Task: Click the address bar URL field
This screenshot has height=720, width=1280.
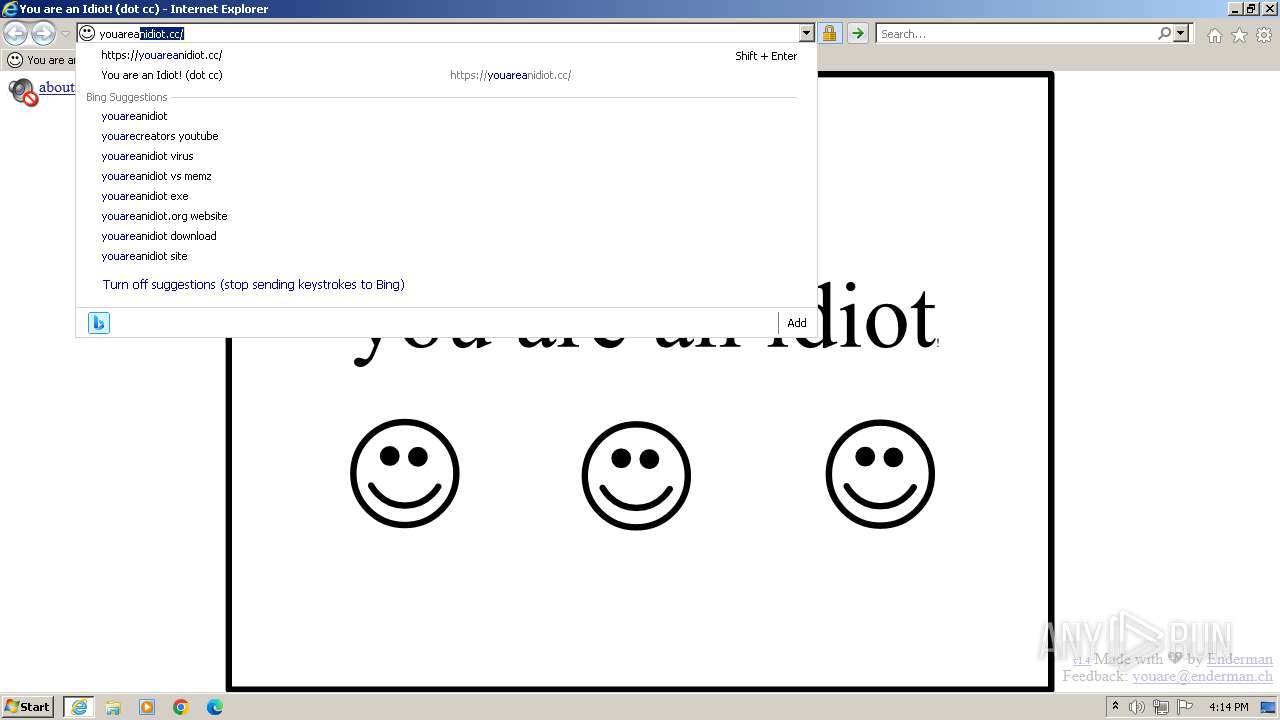Action: tap(448, 34)
